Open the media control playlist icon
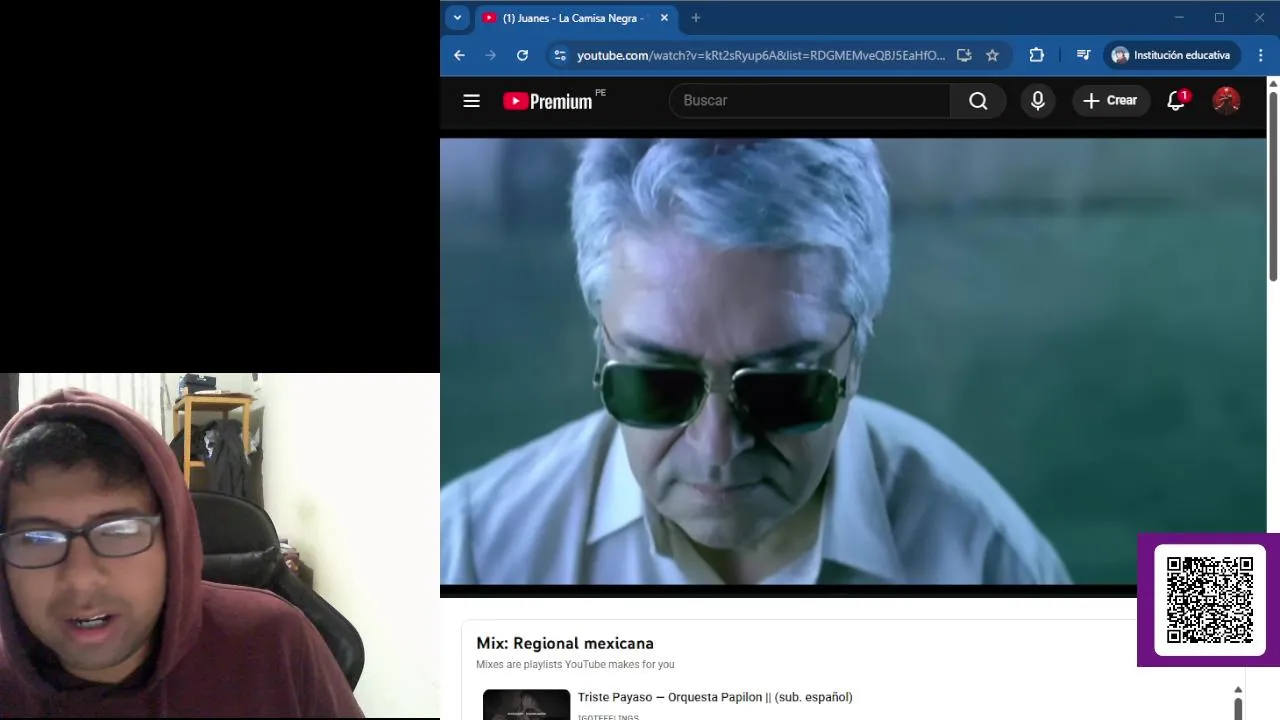The width and height of the screenshot is (1280, 720). click(x=1083, y=55)
